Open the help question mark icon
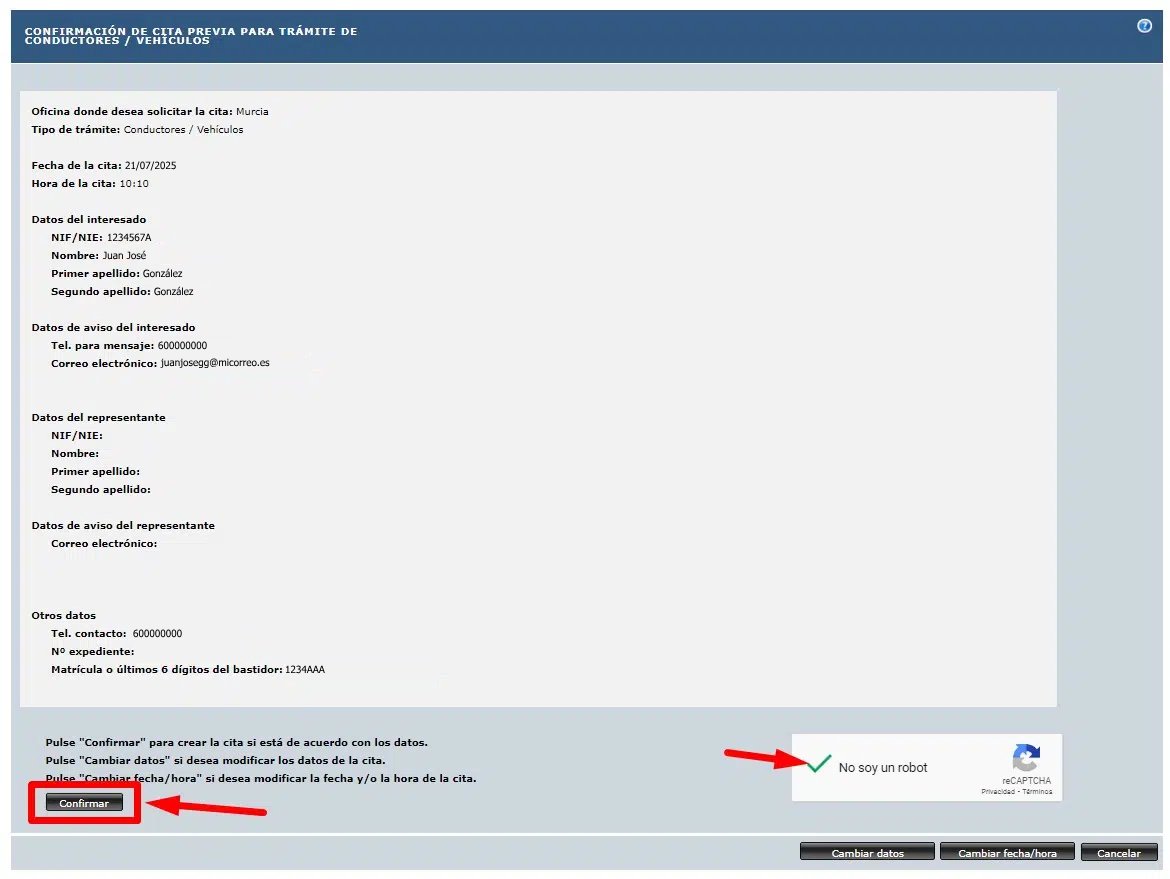 1144,26
